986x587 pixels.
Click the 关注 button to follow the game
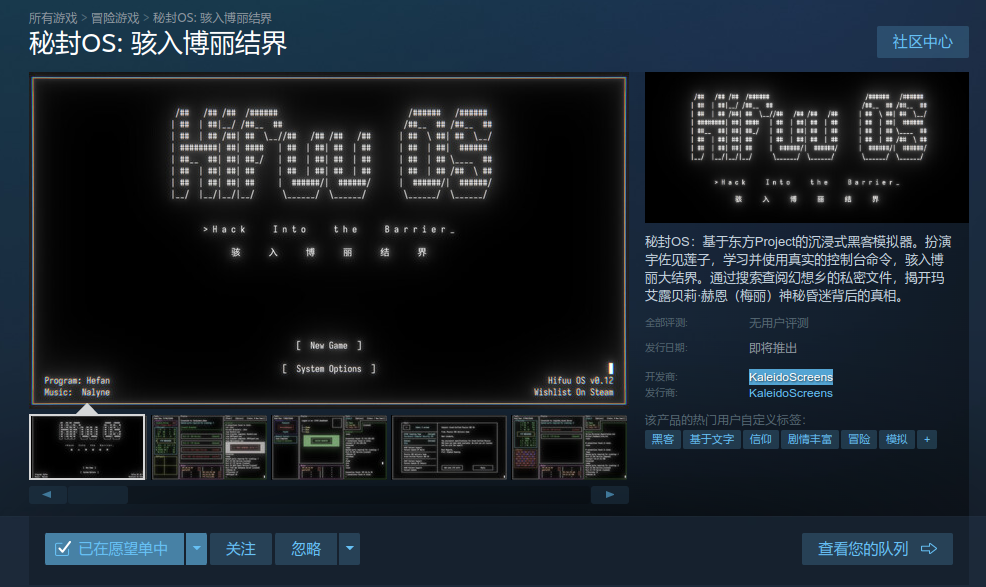240,549
